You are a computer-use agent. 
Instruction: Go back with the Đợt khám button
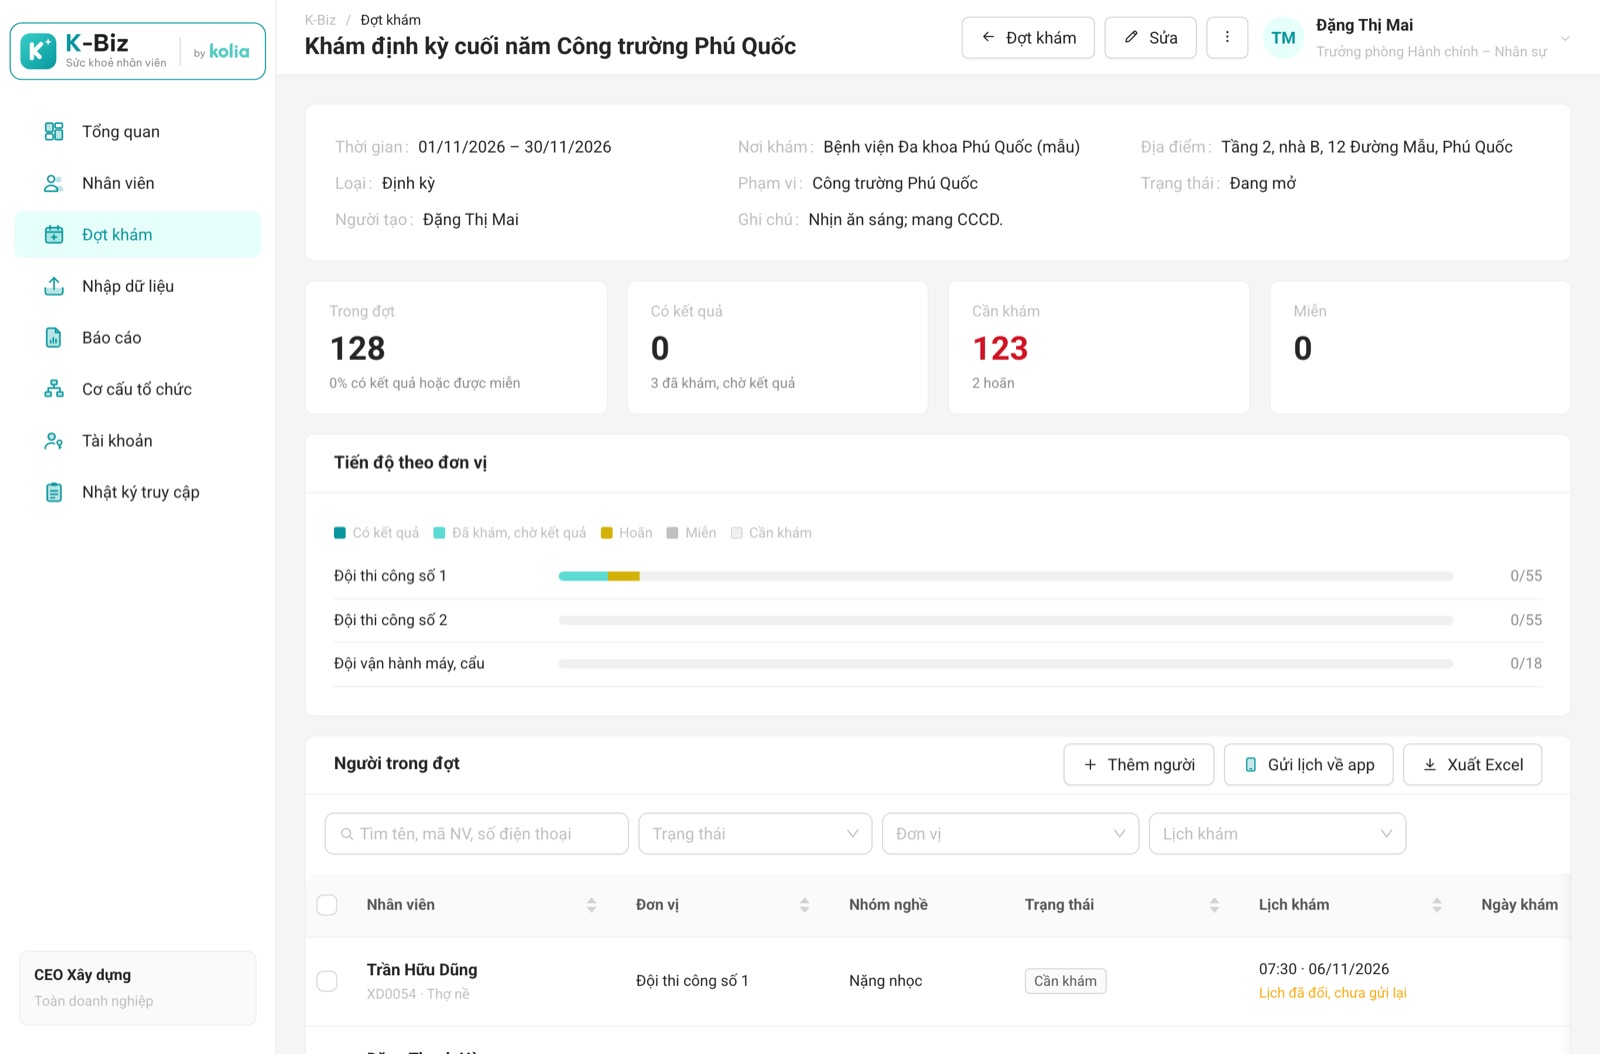click(x=1028, y=38)
